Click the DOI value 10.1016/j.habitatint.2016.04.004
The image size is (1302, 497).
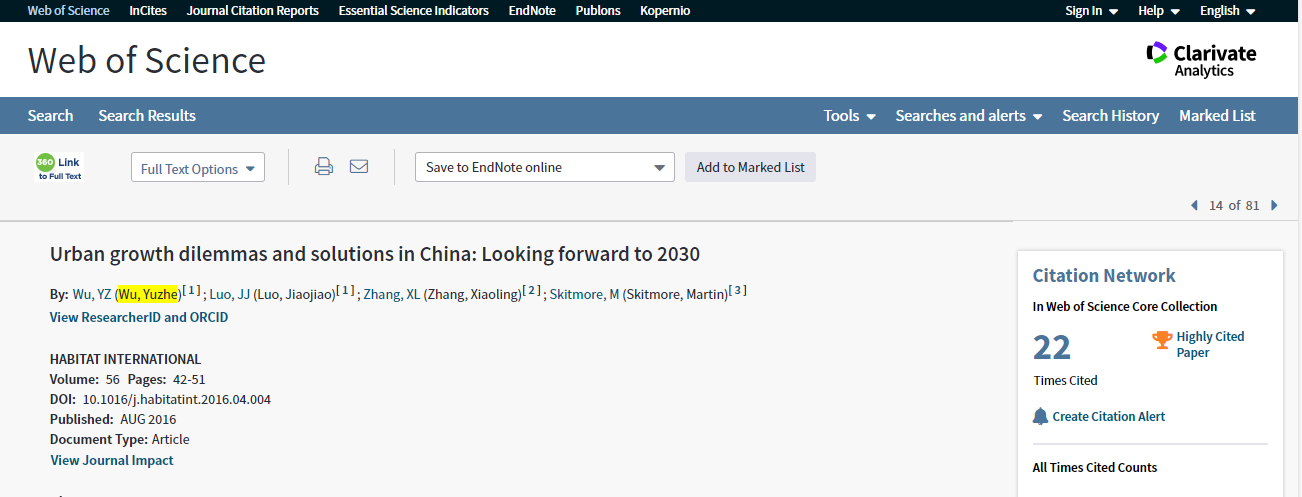177,399
